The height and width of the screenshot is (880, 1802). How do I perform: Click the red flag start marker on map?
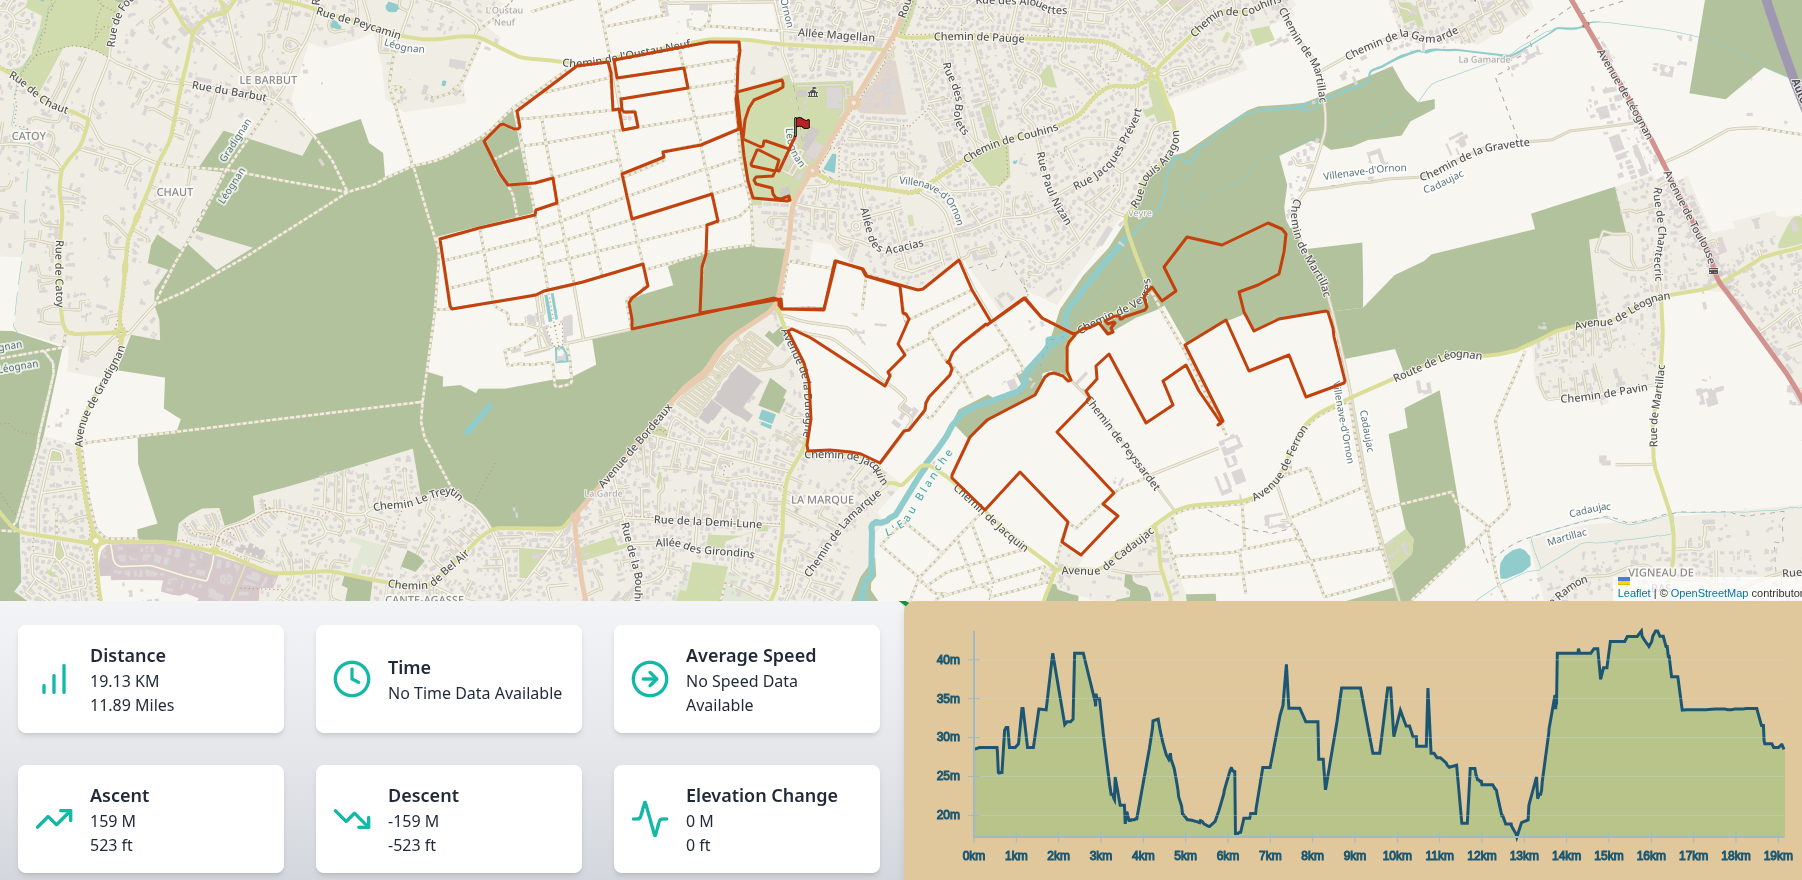click(x=801, y=125)
